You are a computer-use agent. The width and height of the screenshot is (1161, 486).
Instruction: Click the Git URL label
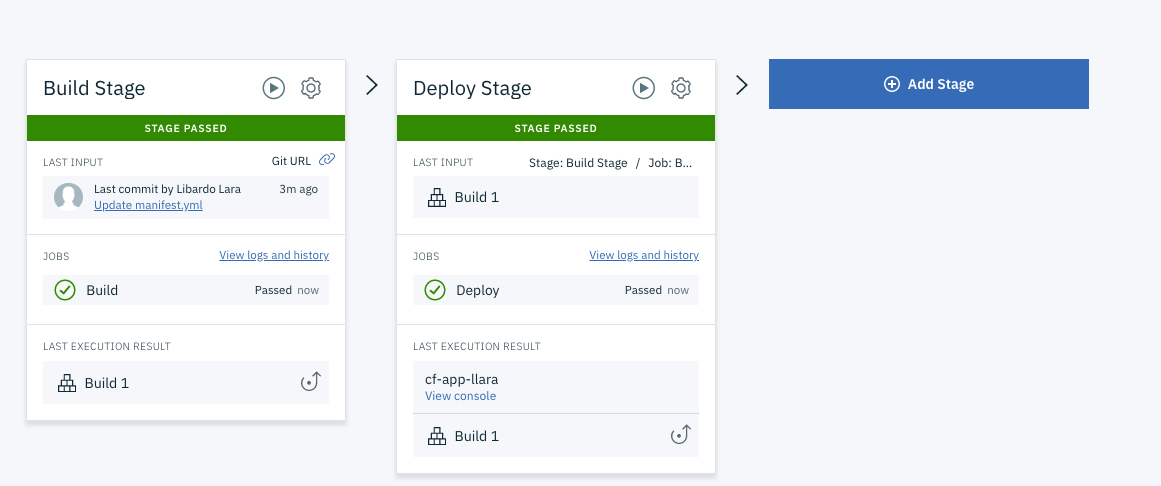[x=292, y=160]
